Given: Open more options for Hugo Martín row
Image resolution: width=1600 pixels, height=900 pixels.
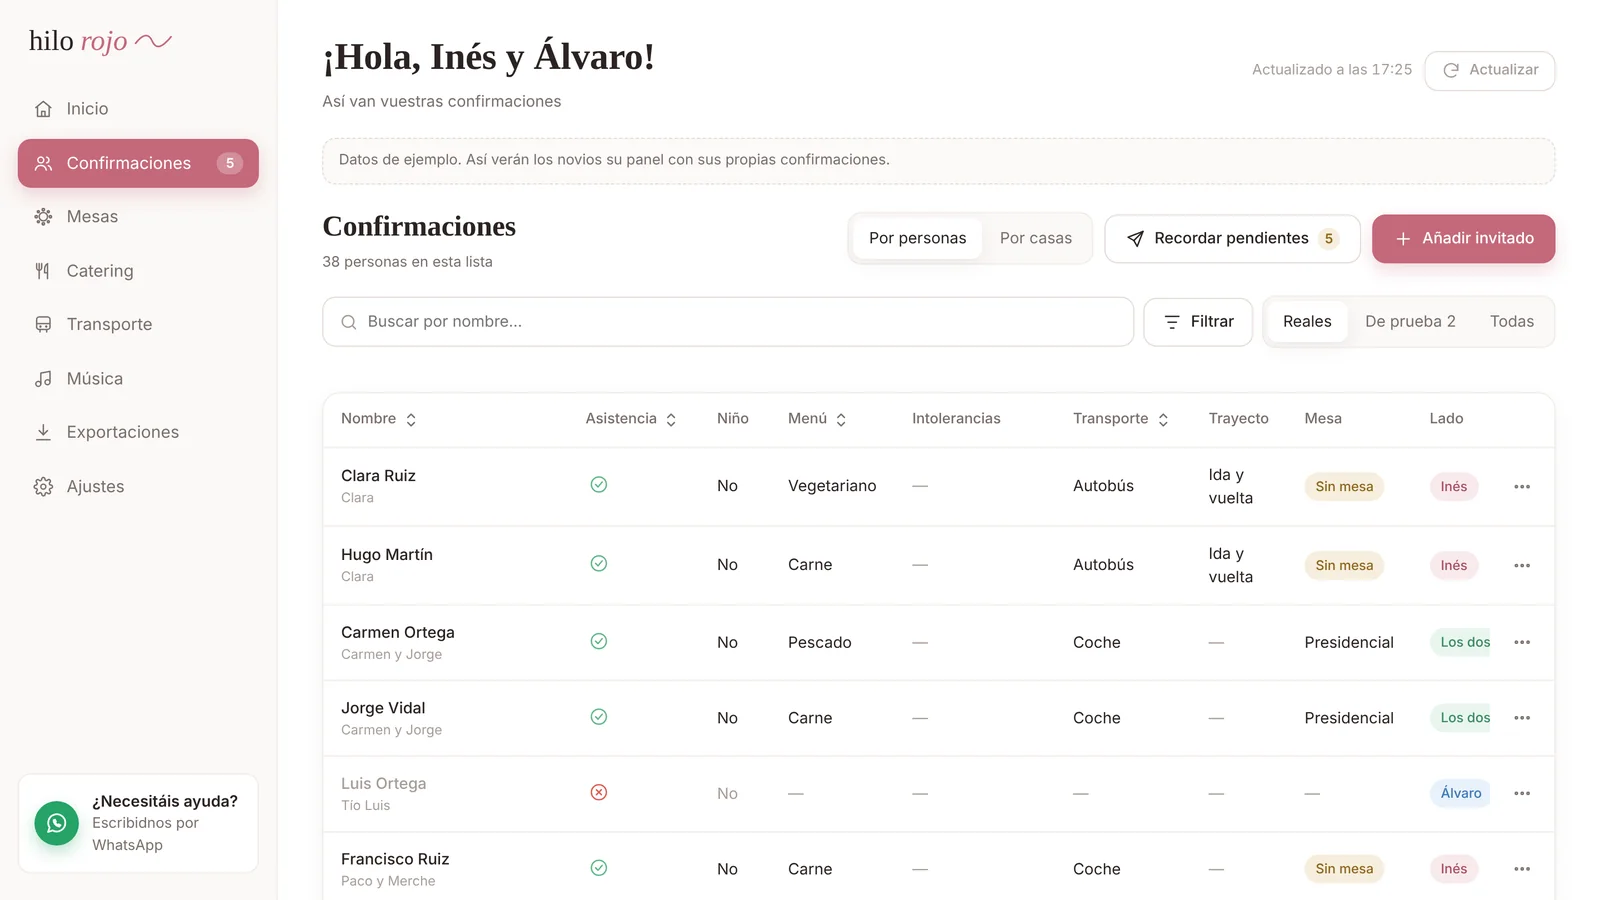Looking at the screenshot, I should 1522,566.
